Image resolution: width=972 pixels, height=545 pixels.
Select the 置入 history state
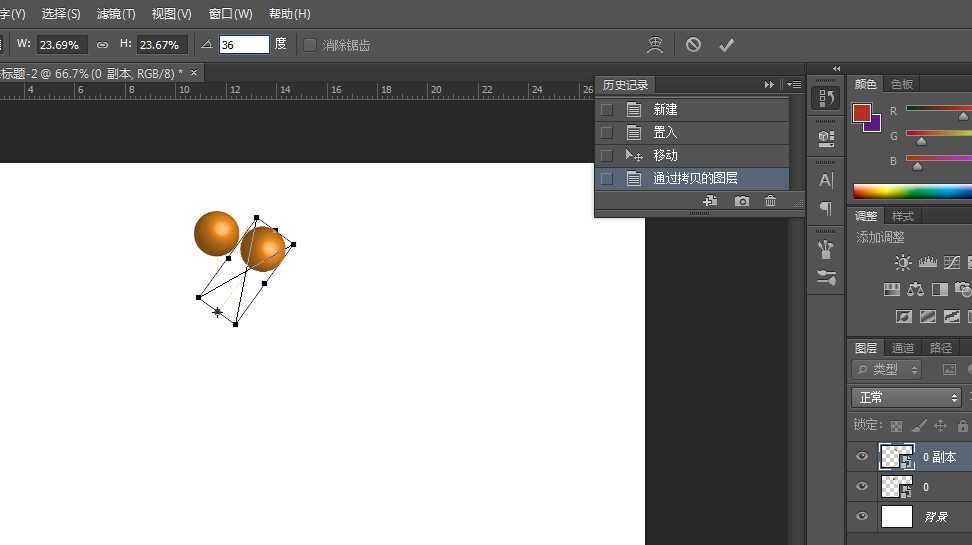(x=665, y=132)
